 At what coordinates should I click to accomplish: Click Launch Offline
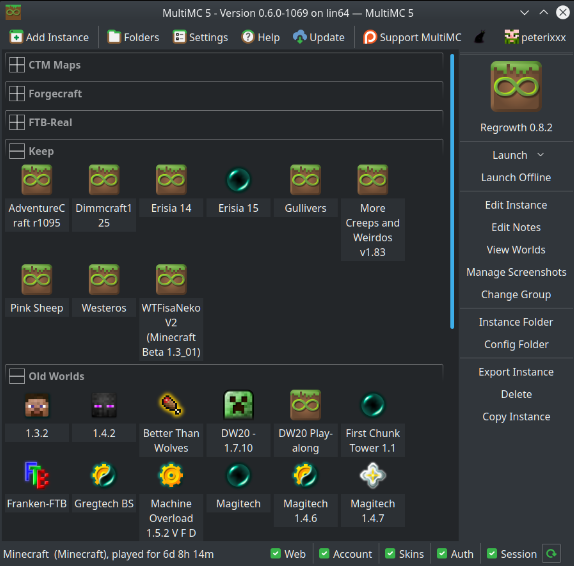click(x=516, y=178)
